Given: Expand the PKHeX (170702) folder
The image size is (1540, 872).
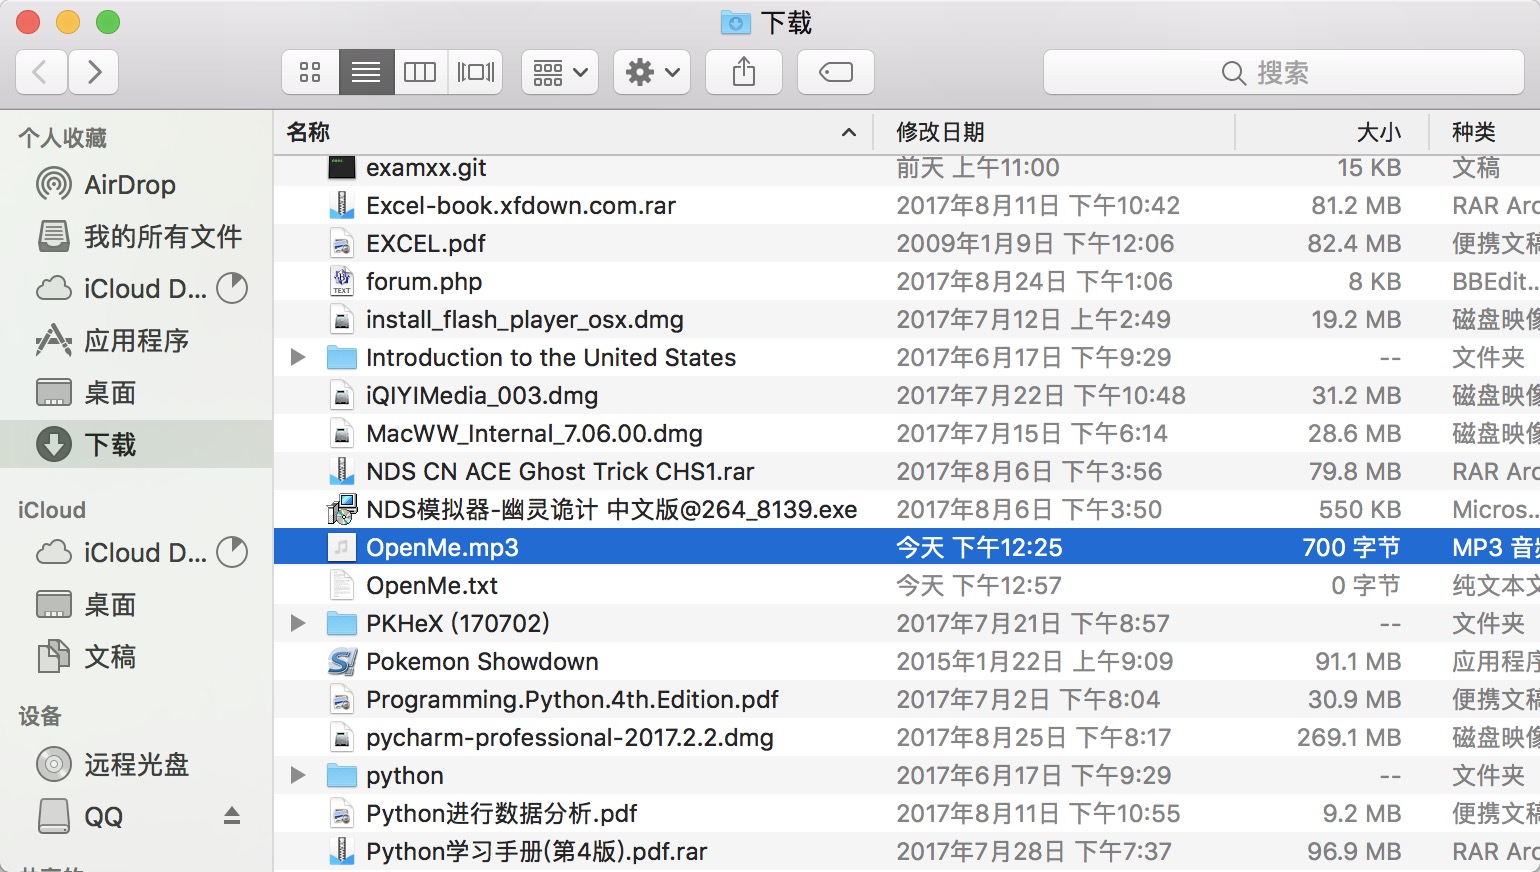Looking at the screenshot, I should point(298,624).
